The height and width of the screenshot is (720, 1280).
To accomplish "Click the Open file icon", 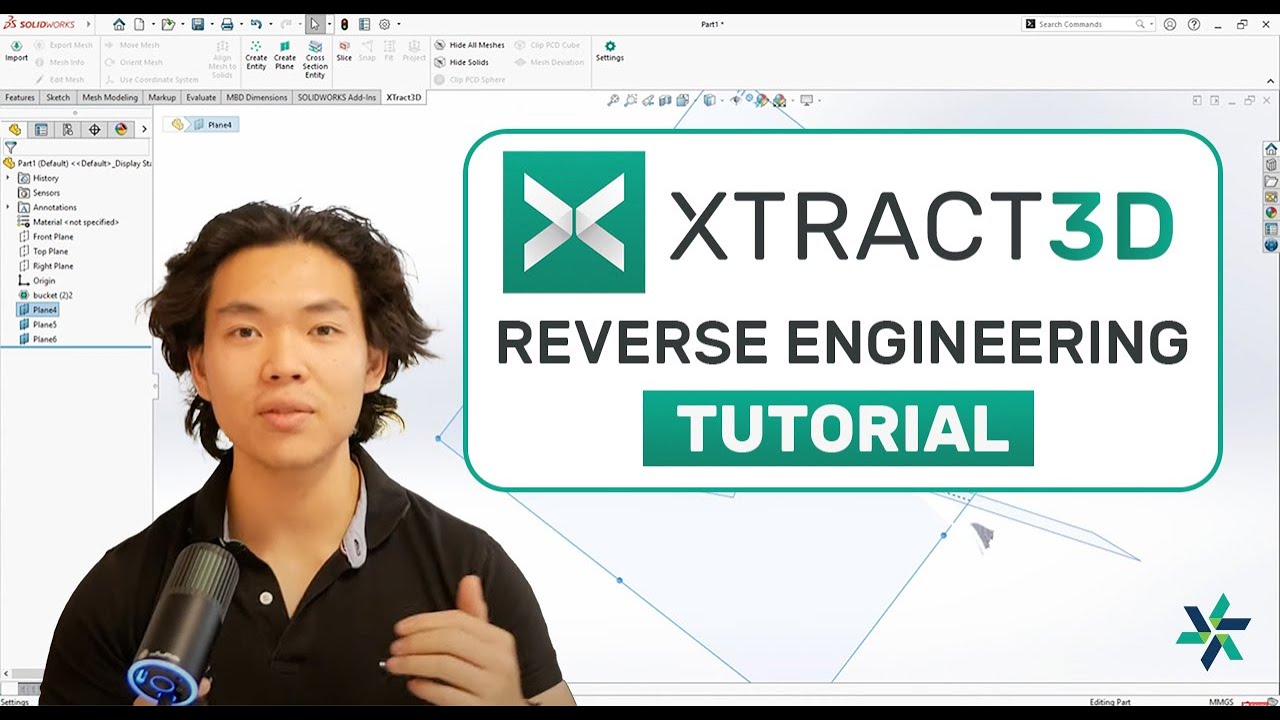I will (168, 24).
